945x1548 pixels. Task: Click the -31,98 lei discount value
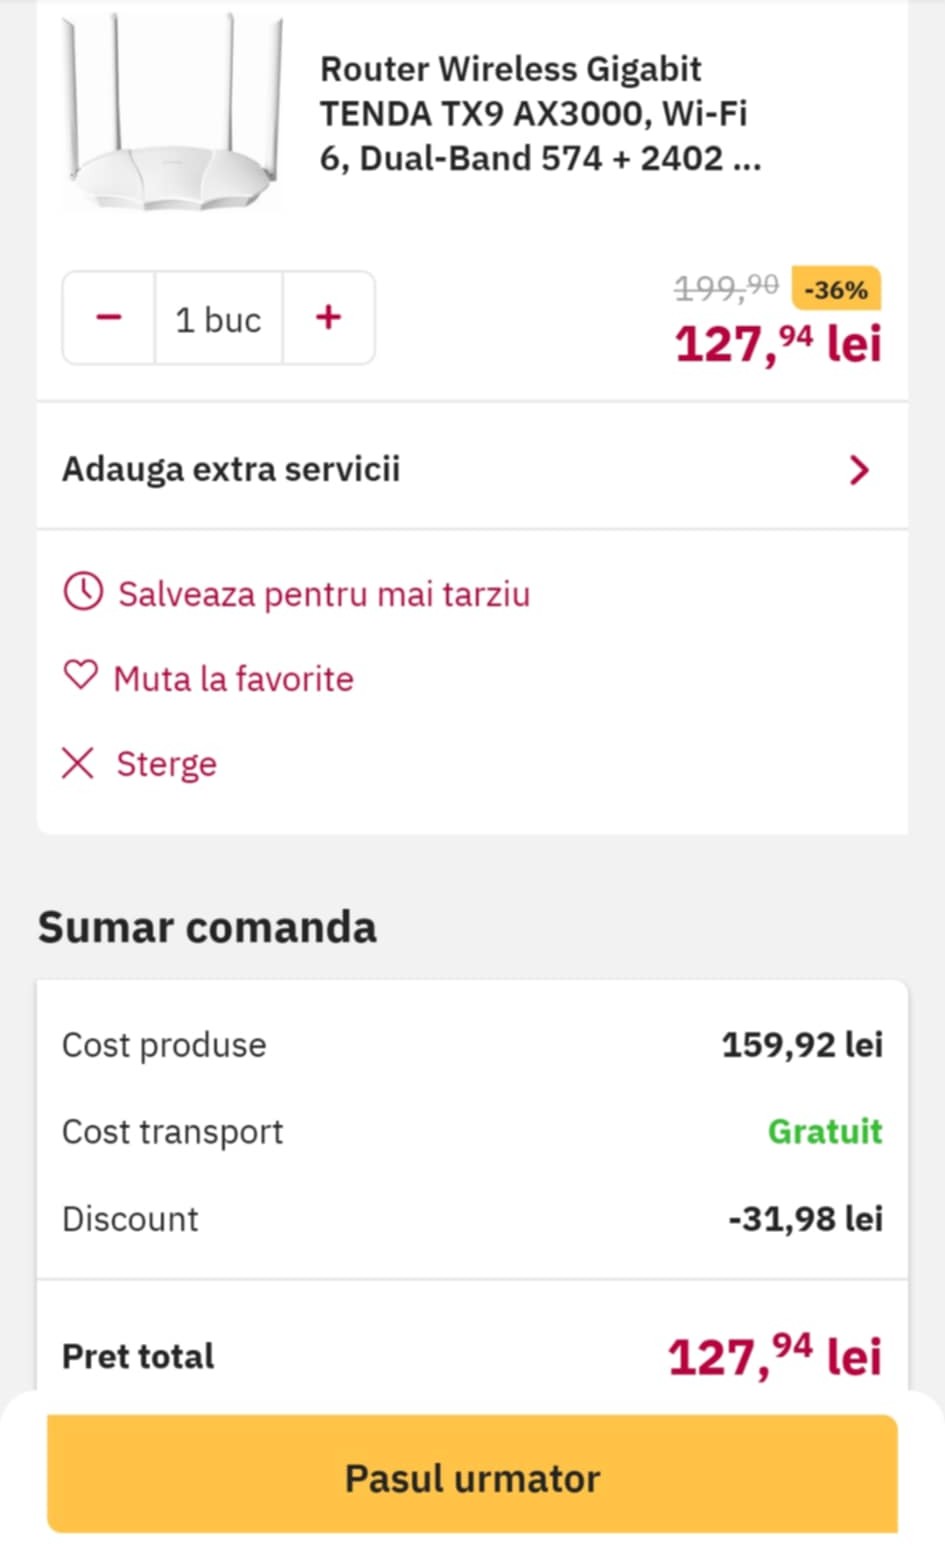[805, 1218]
